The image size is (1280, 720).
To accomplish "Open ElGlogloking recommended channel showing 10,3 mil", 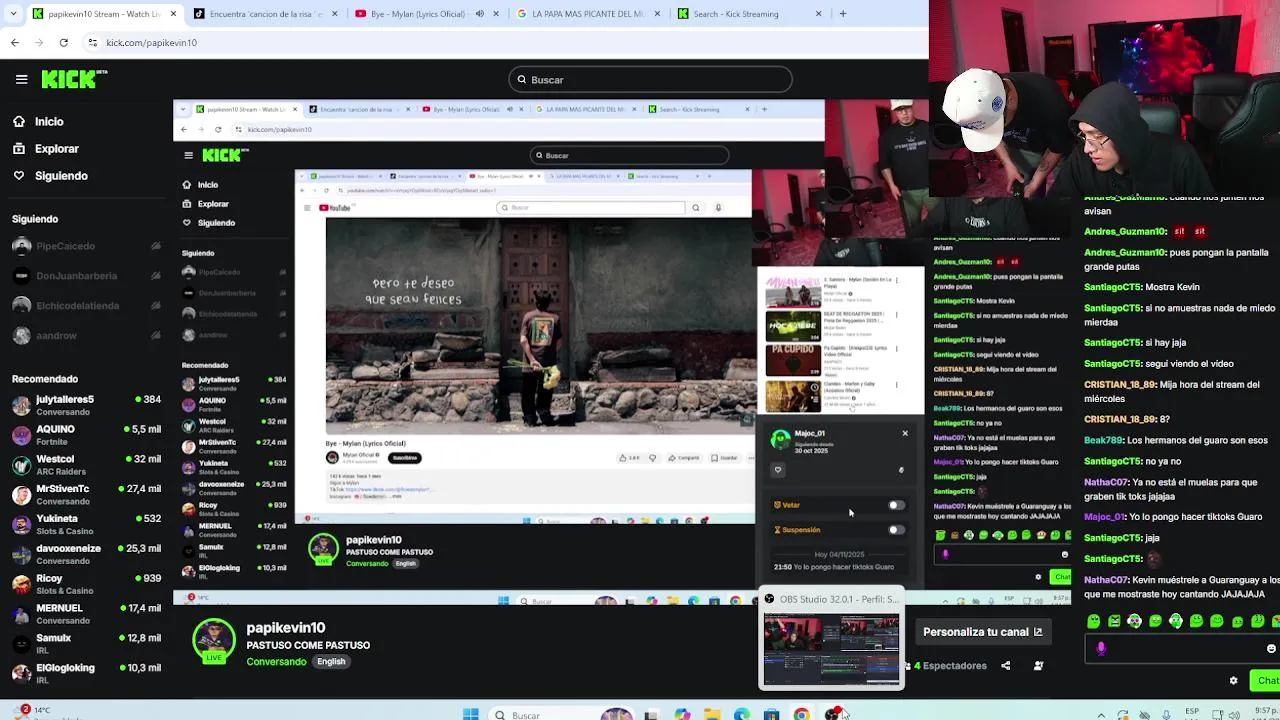I will [85, 673].
